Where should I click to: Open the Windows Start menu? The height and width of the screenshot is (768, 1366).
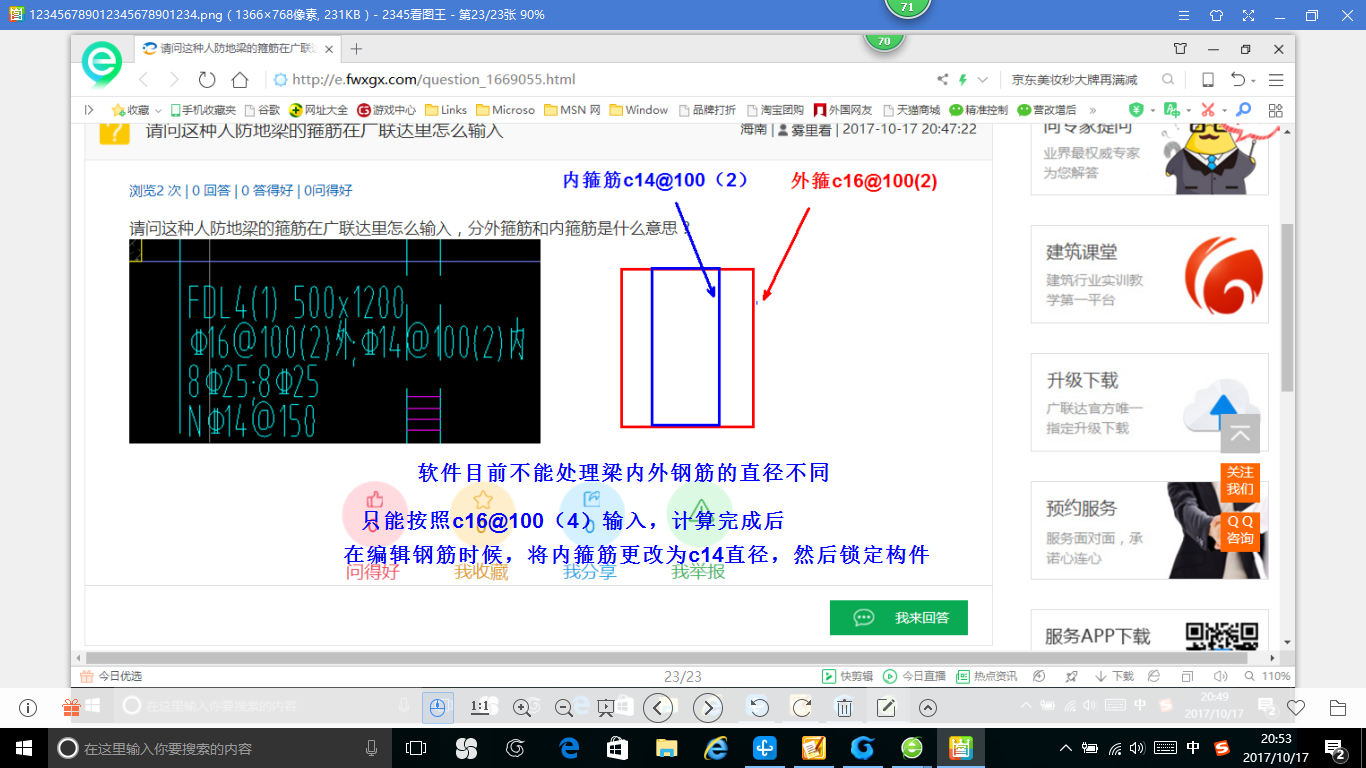point(23,747)
